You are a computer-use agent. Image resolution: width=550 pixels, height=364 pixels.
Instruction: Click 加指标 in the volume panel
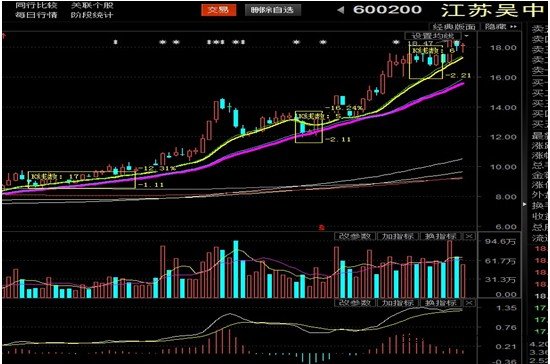(x=398, y=236)
